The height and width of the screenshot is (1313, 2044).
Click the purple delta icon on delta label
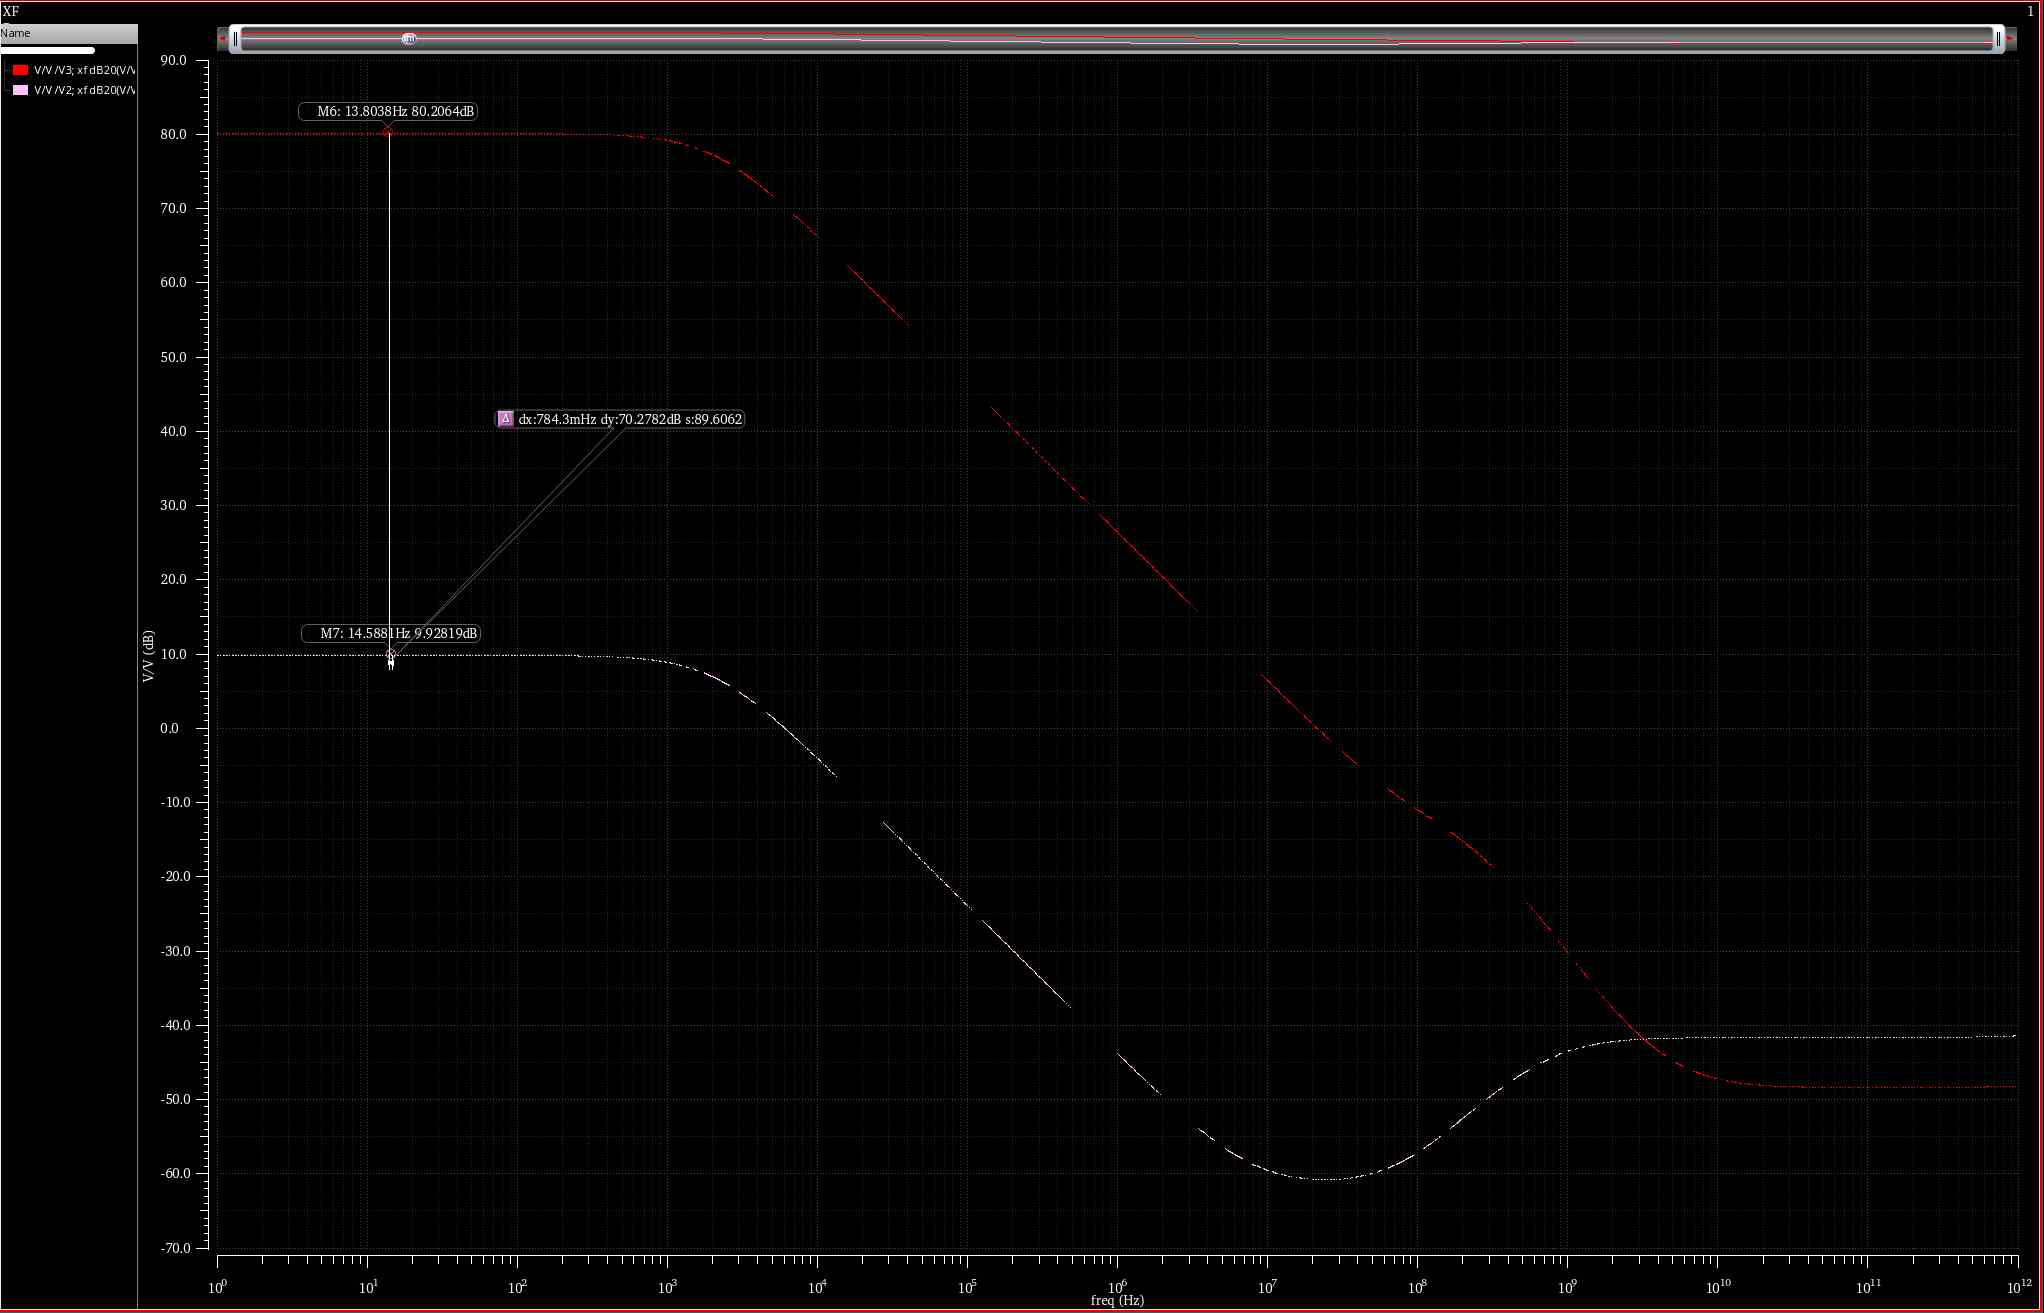click(x=505, y=419)
